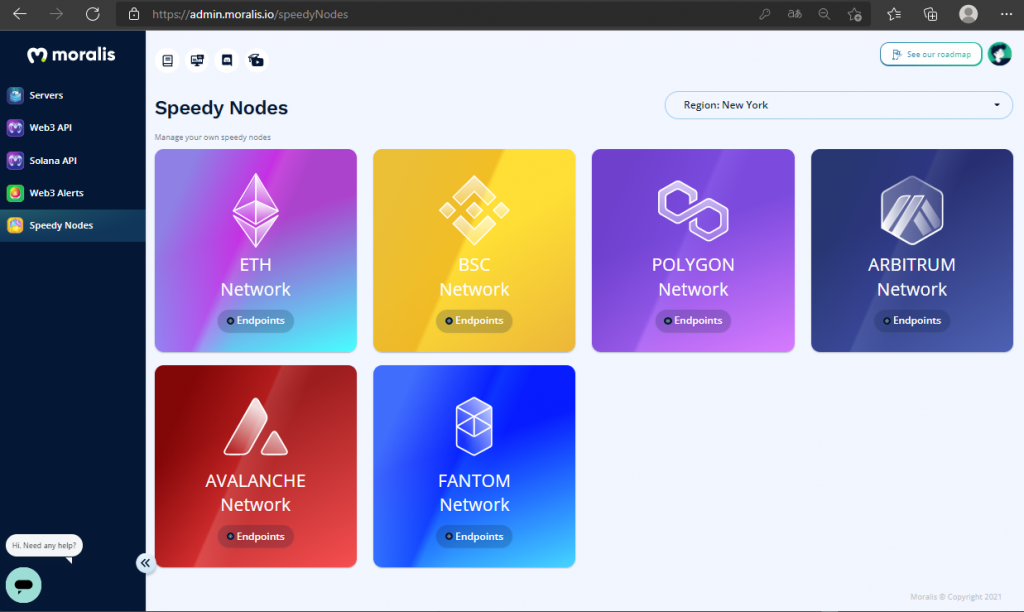
Task: Open the forum chat bubble icon
Action: [227, 60]
